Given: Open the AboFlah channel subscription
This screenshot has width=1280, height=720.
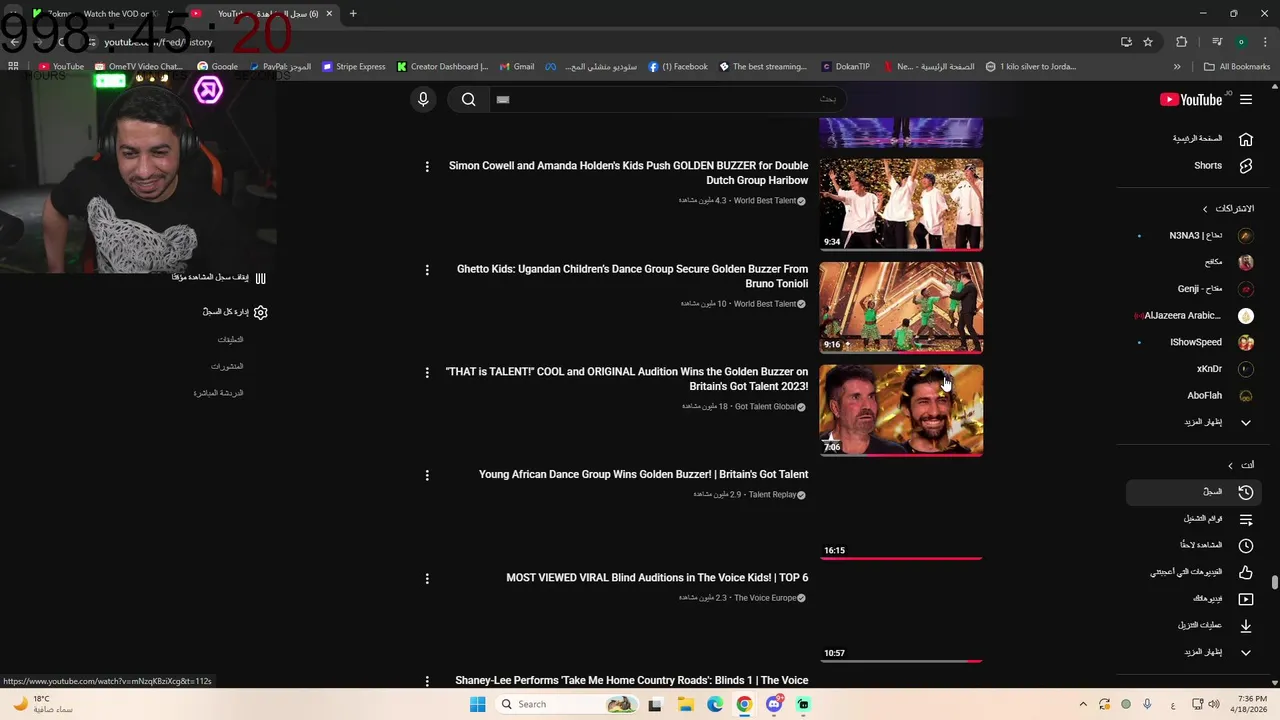Looking at the screenshot, I should point(1195,396).
